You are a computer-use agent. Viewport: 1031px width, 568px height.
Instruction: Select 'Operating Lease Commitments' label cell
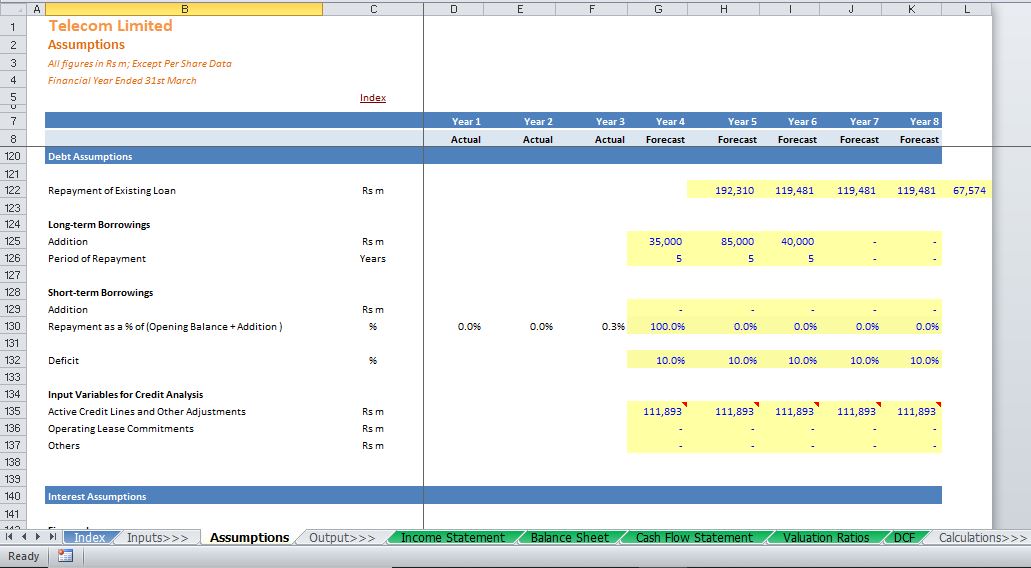[x=121, y=429]
